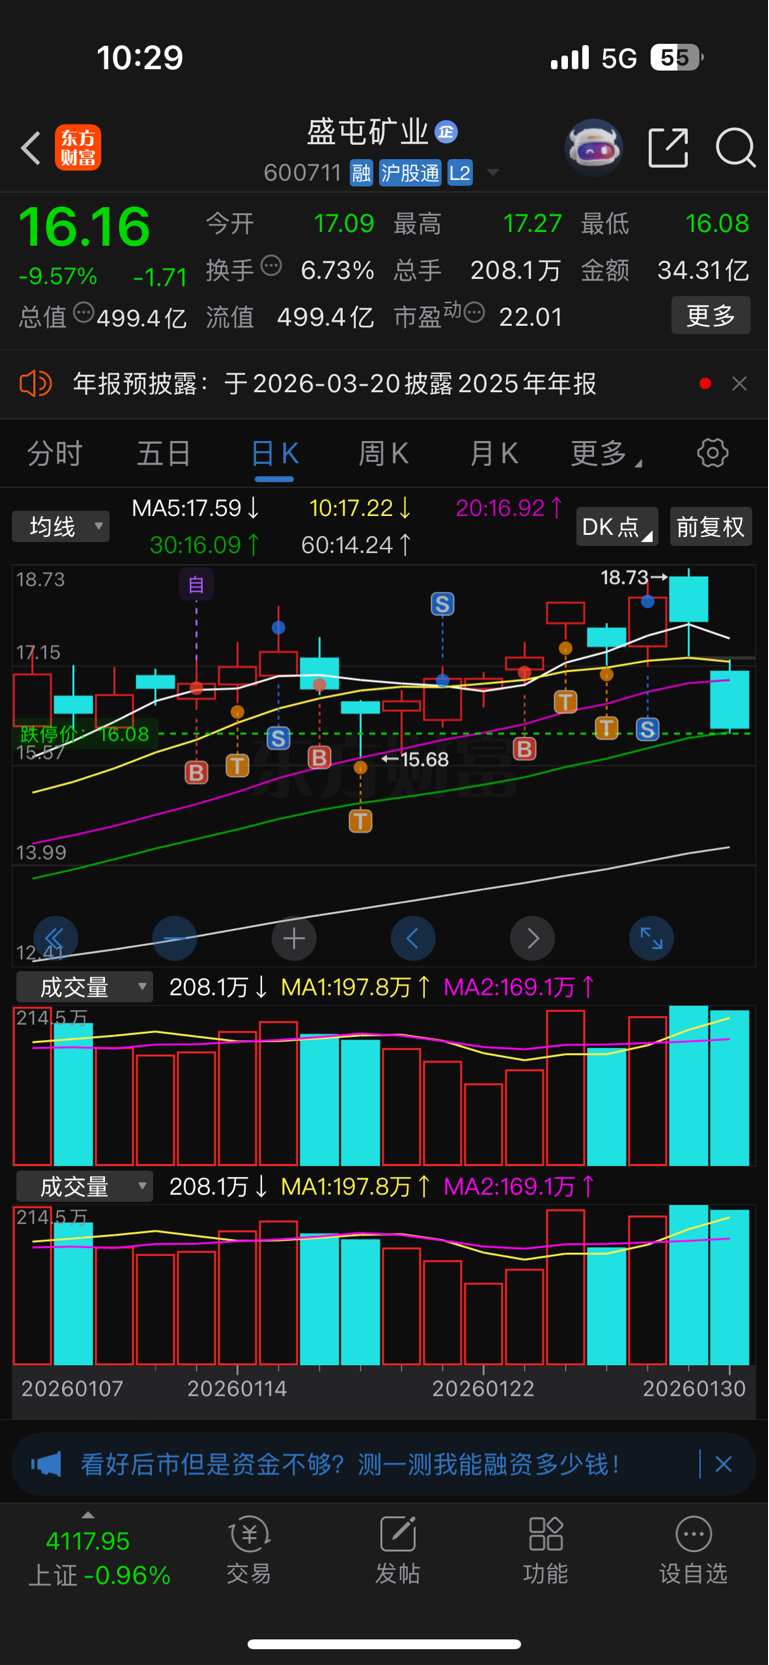Tap the blue S marker above 15.68 label

pos(442,603)
